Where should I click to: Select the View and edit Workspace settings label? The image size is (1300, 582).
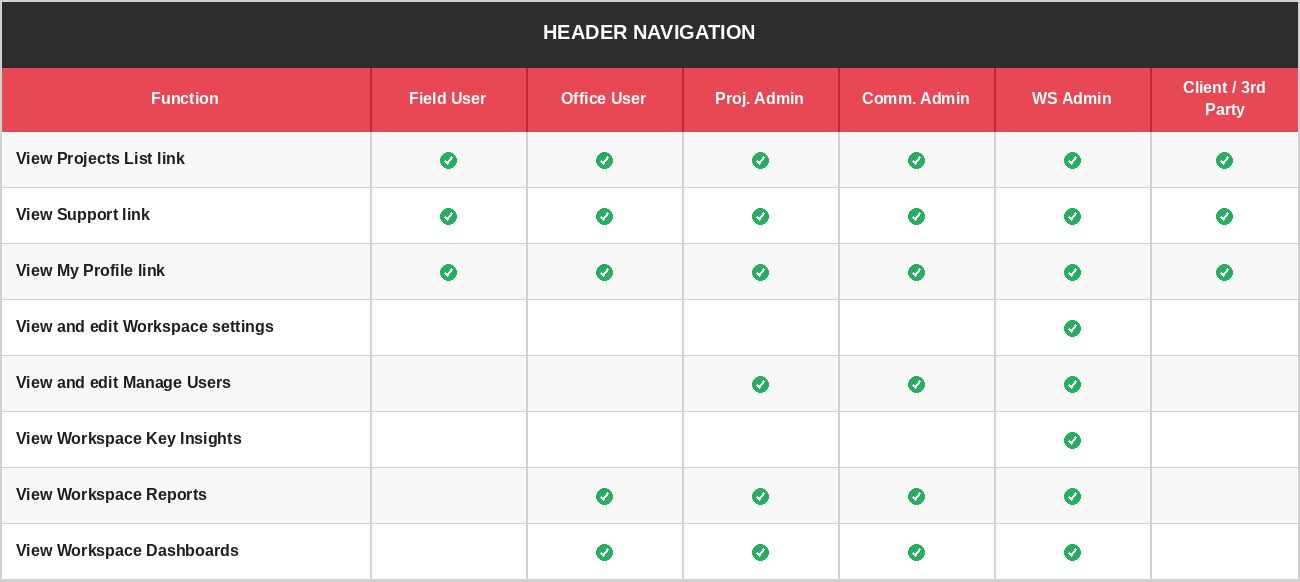coord(144,327)
